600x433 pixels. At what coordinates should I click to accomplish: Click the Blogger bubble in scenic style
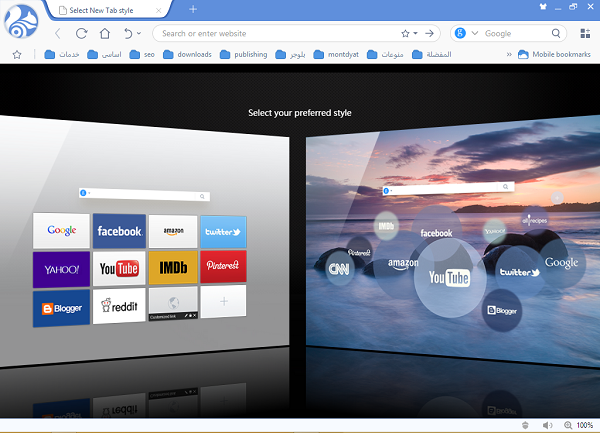click(x=502, y=310)
